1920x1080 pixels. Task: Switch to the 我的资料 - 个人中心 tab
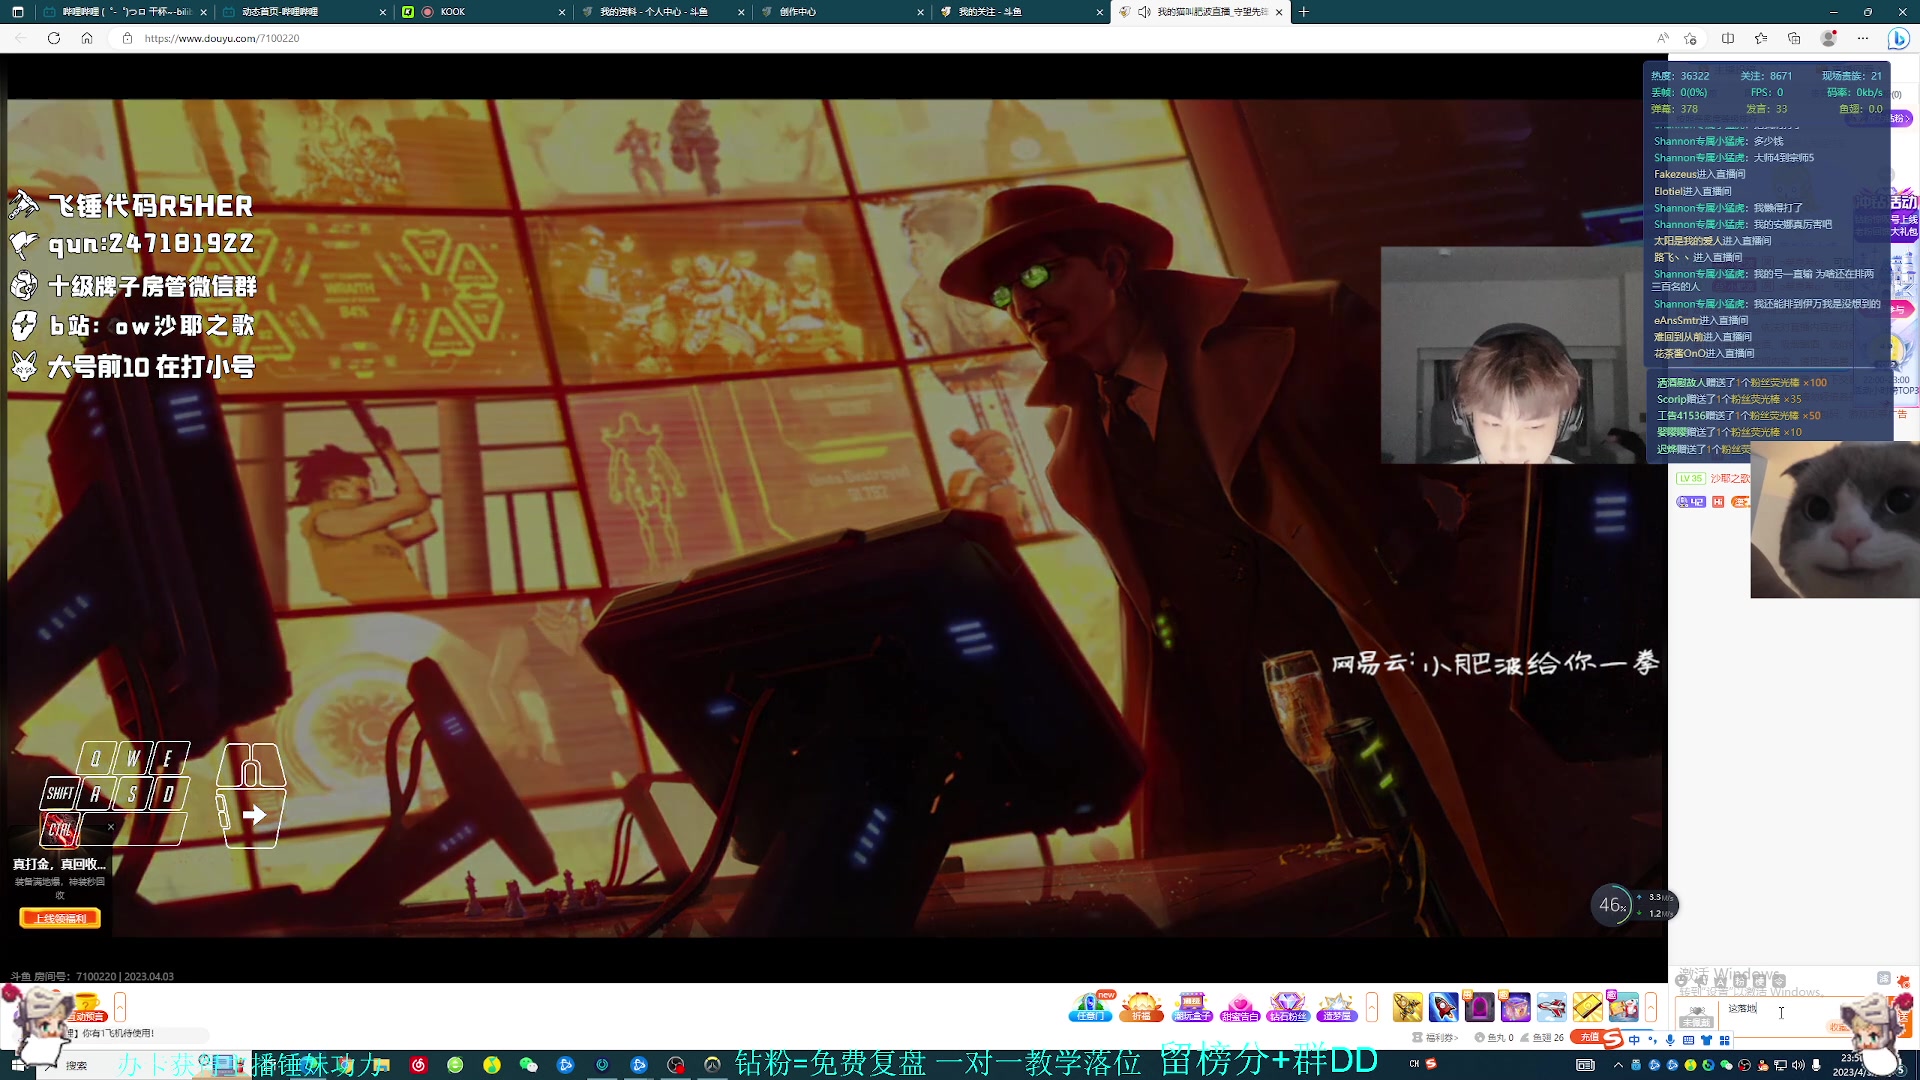point(662,12)
